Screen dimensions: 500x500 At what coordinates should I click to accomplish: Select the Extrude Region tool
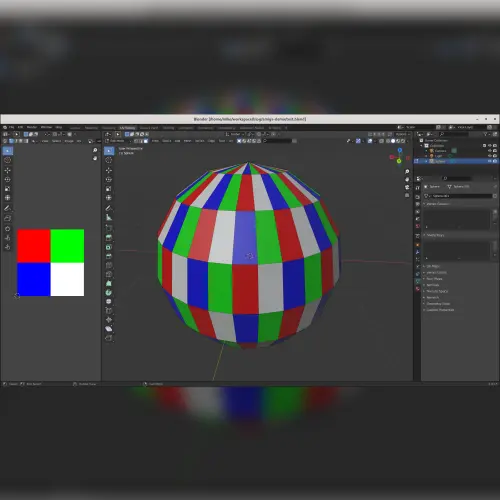(109, 238)
